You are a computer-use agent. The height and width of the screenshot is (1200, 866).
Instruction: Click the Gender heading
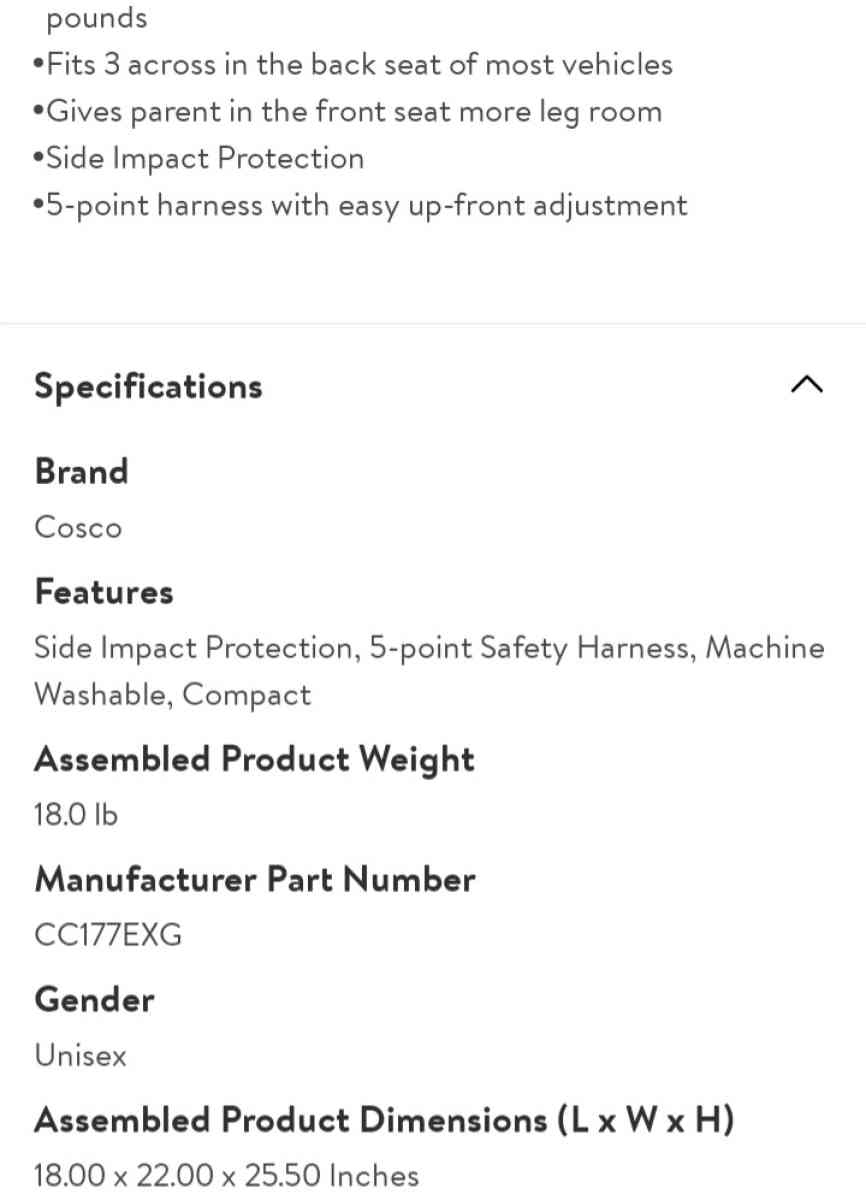(94, 999)
